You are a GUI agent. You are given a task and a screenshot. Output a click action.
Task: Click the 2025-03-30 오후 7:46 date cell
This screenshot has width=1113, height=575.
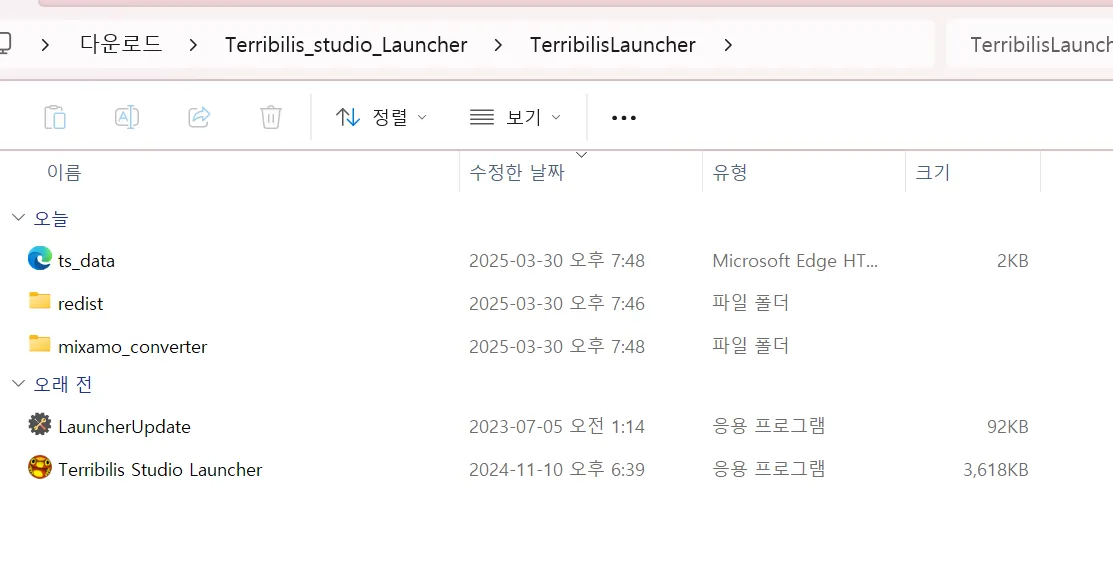pyautogui.click(x=556, y=303)
